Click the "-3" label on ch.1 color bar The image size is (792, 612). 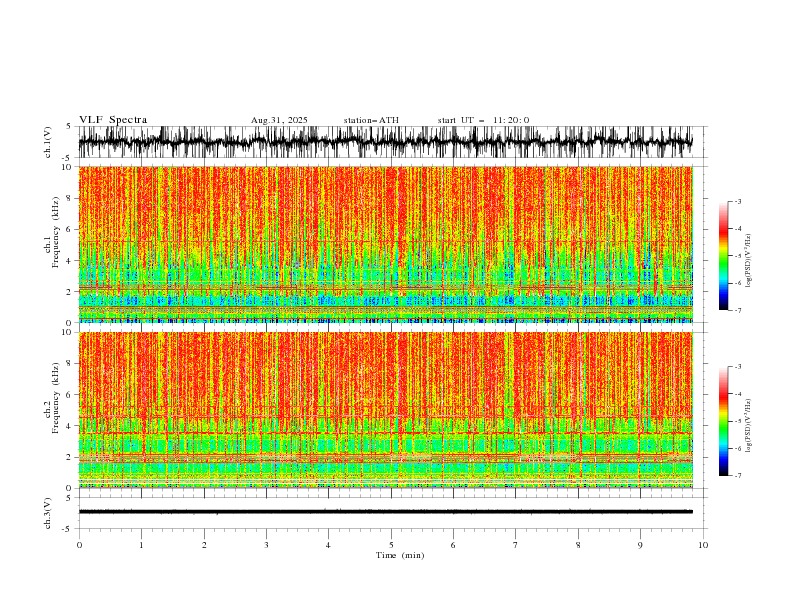(738, 201)
